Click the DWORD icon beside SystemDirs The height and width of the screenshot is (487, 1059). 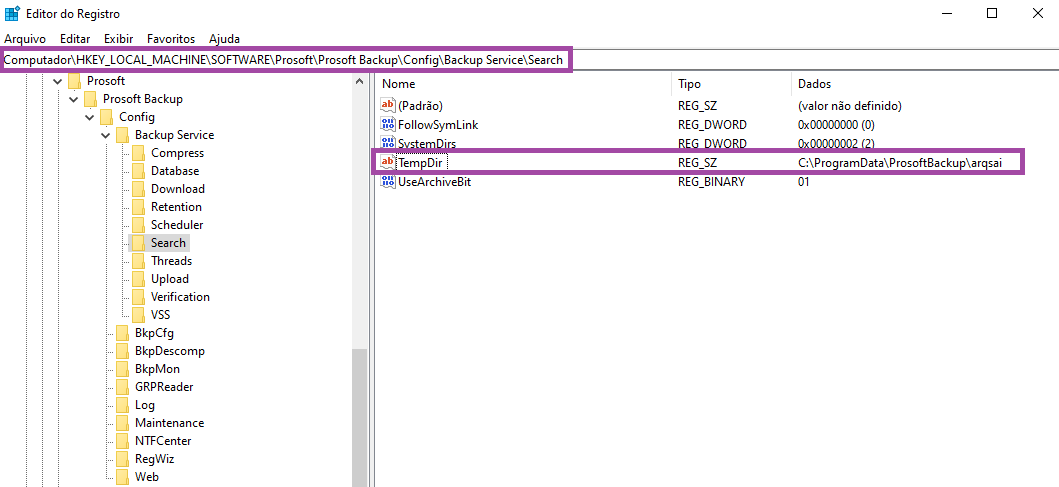point(388,143)
